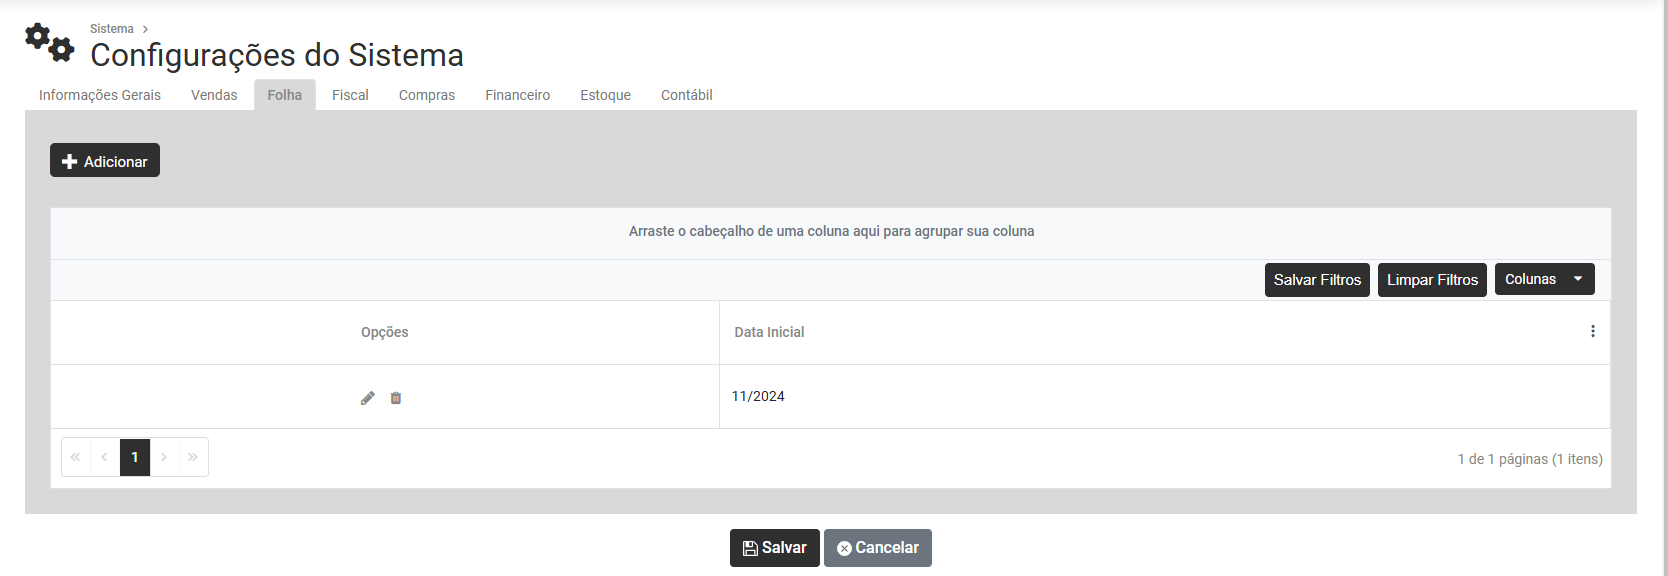Switch to Informações Gerais tab

coord(100,95)
